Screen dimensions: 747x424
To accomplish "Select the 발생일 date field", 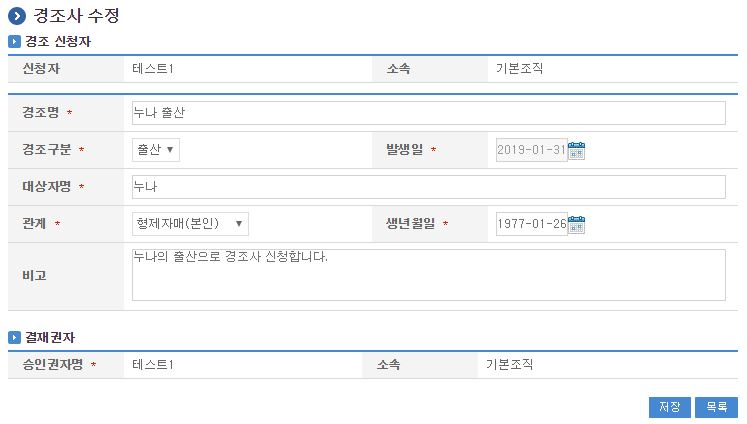I will click(x=530, y=150).
